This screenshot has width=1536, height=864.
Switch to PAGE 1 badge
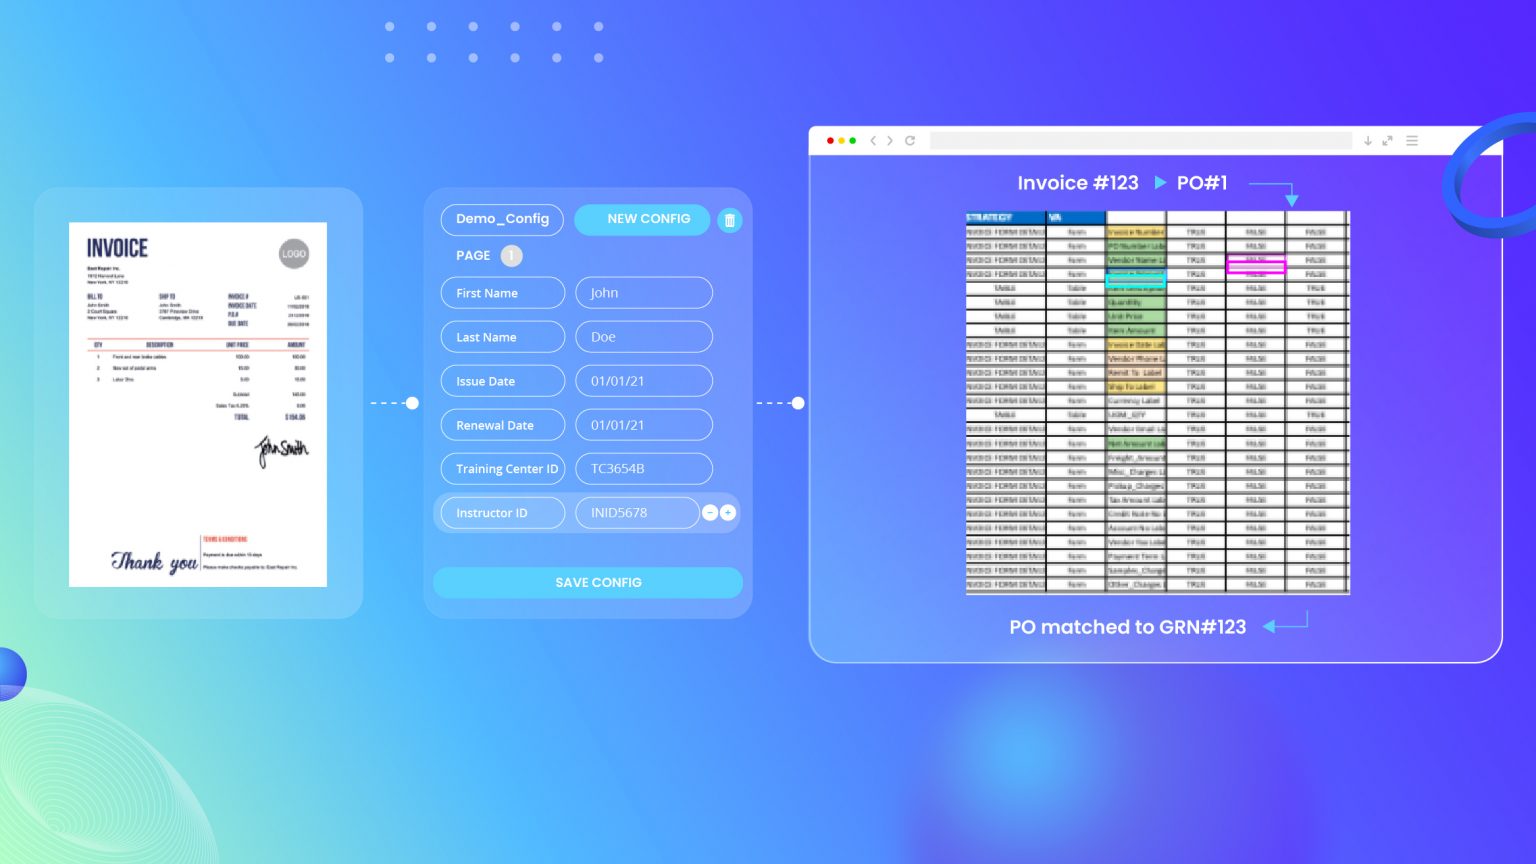coord(511,256)
